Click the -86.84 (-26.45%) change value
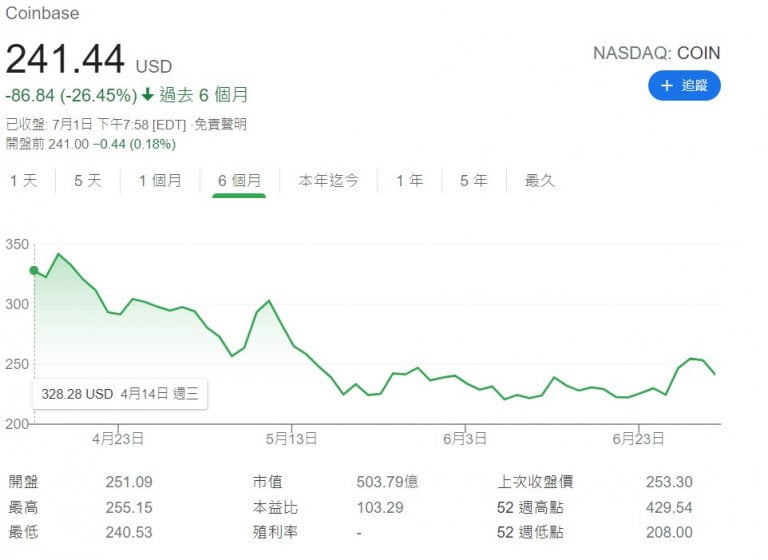The width and height of the screenshot is (768, 560). [72, 95]
